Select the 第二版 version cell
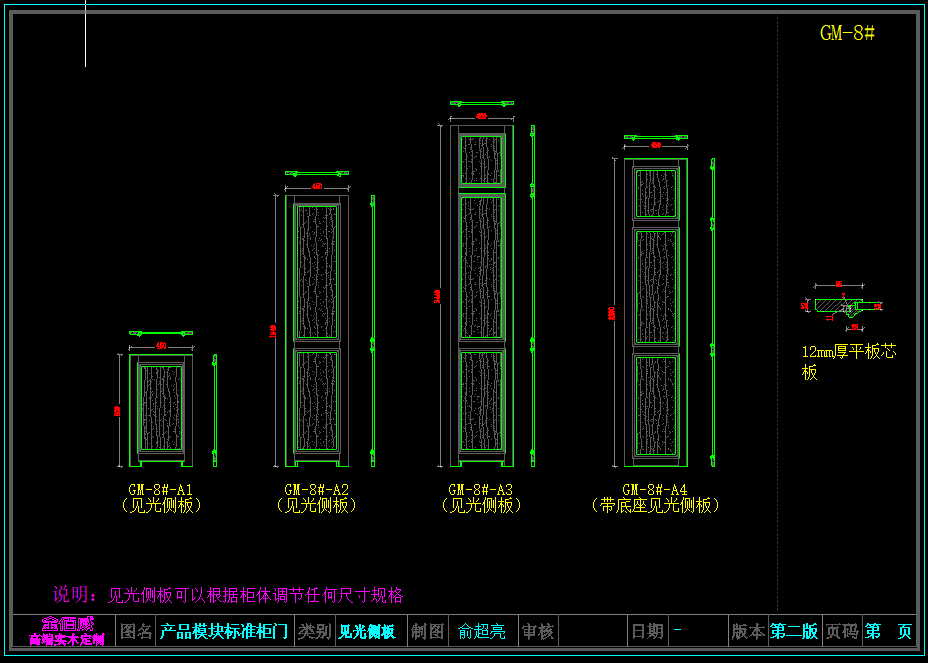Viewport: 928px width, 663px height. click(794, 631)
